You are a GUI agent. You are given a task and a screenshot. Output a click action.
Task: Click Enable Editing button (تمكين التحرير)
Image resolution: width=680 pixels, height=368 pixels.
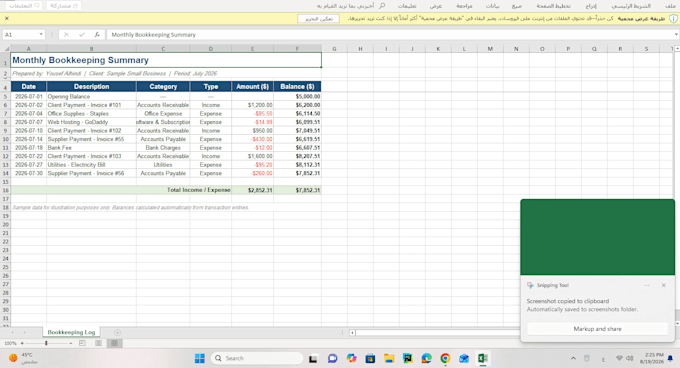pyautogui.click(x=318, y=19)
